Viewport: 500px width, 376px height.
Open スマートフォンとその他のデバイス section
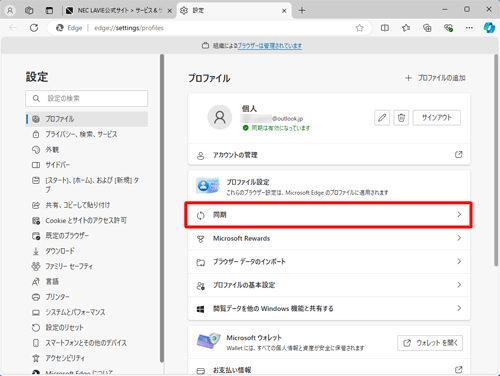(x=87, y=343)
